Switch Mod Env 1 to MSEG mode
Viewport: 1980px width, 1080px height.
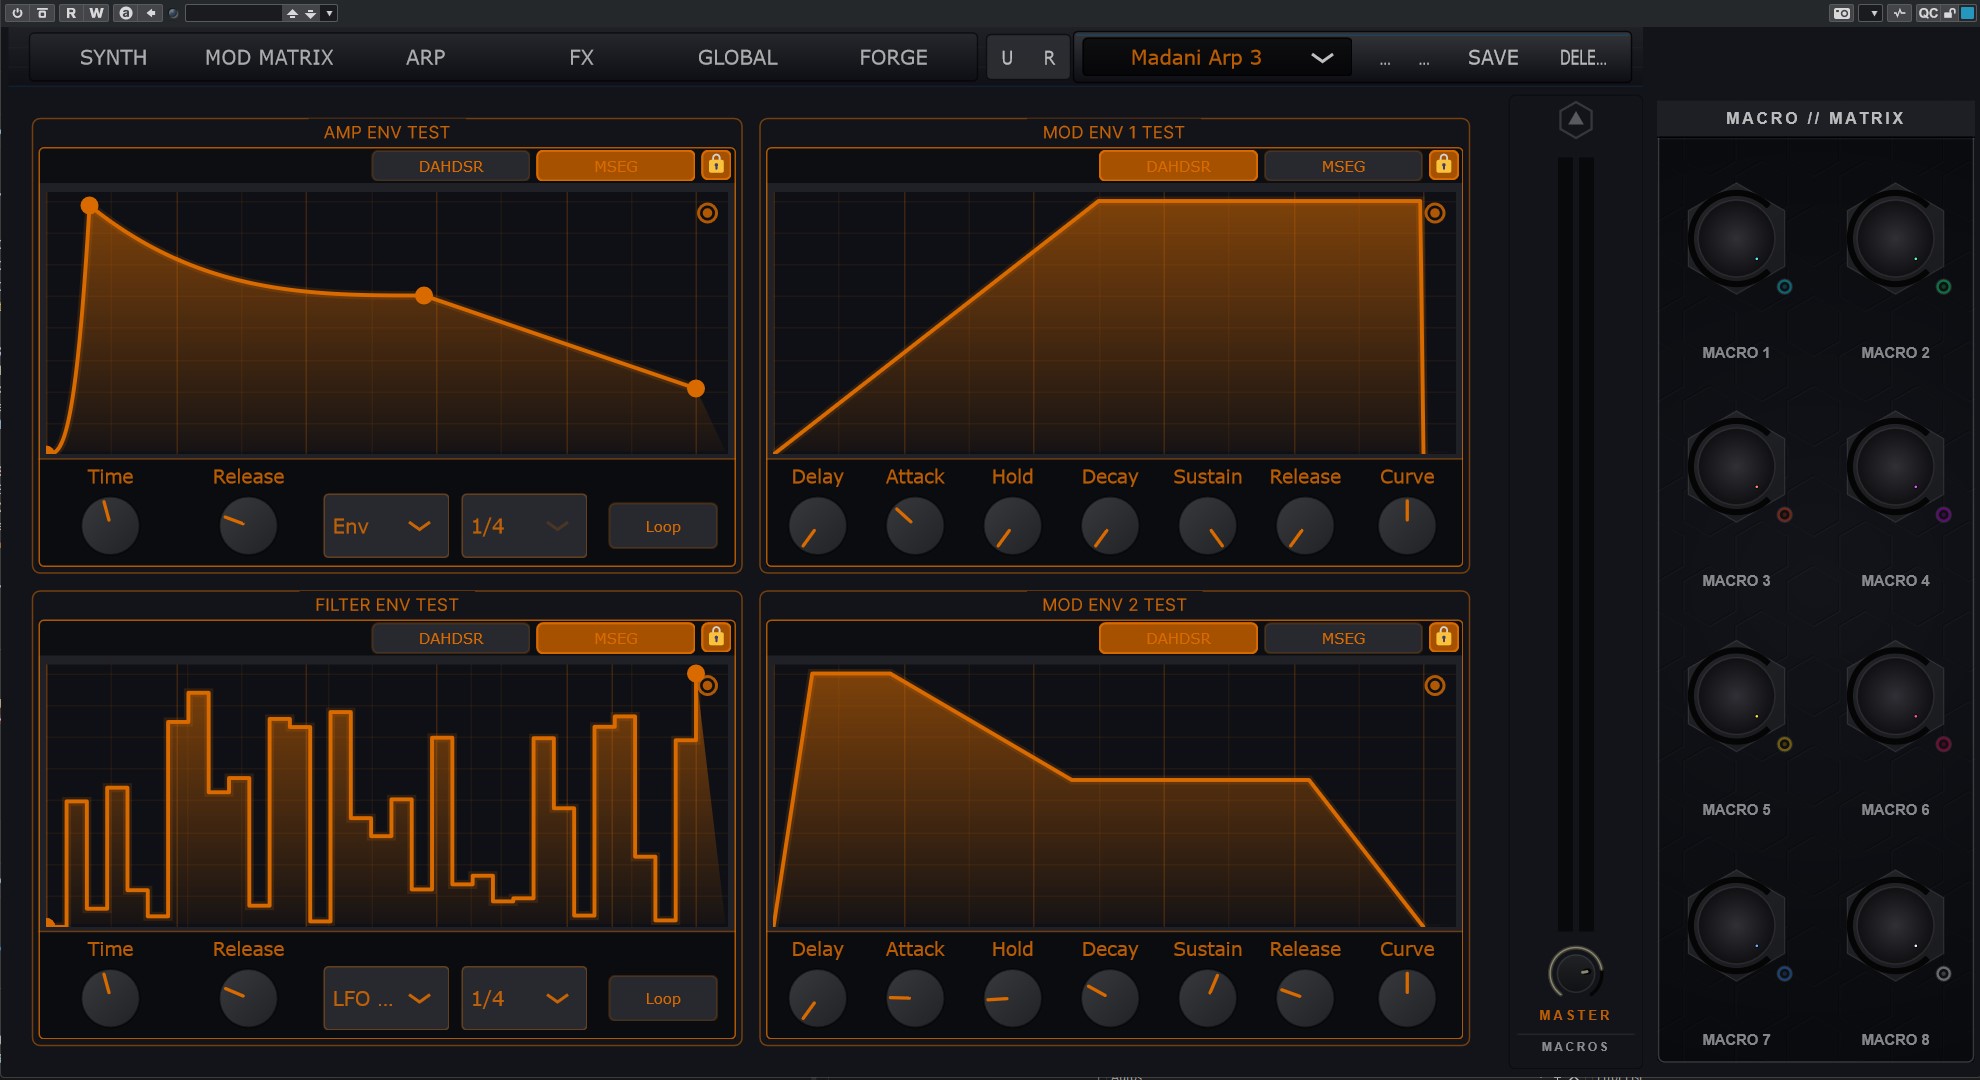[1342, 166]
